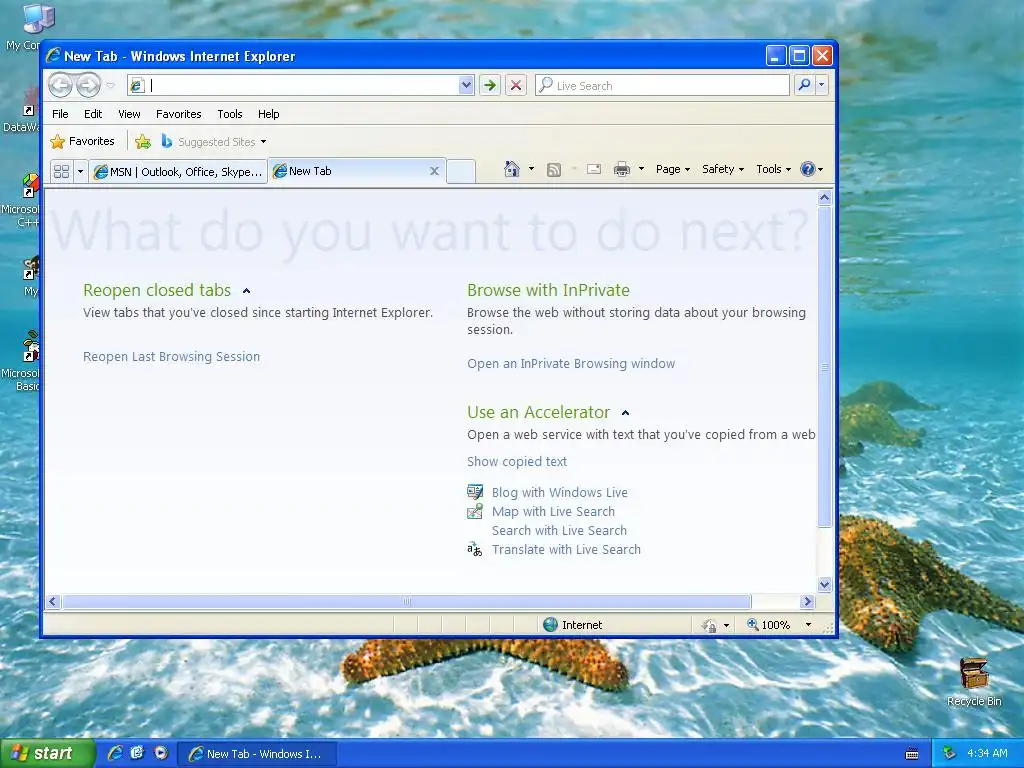This screenshot has height=768, width=1024.
Task: Click the vertical scrollbar down arrow
Action: tap(824, 584)
